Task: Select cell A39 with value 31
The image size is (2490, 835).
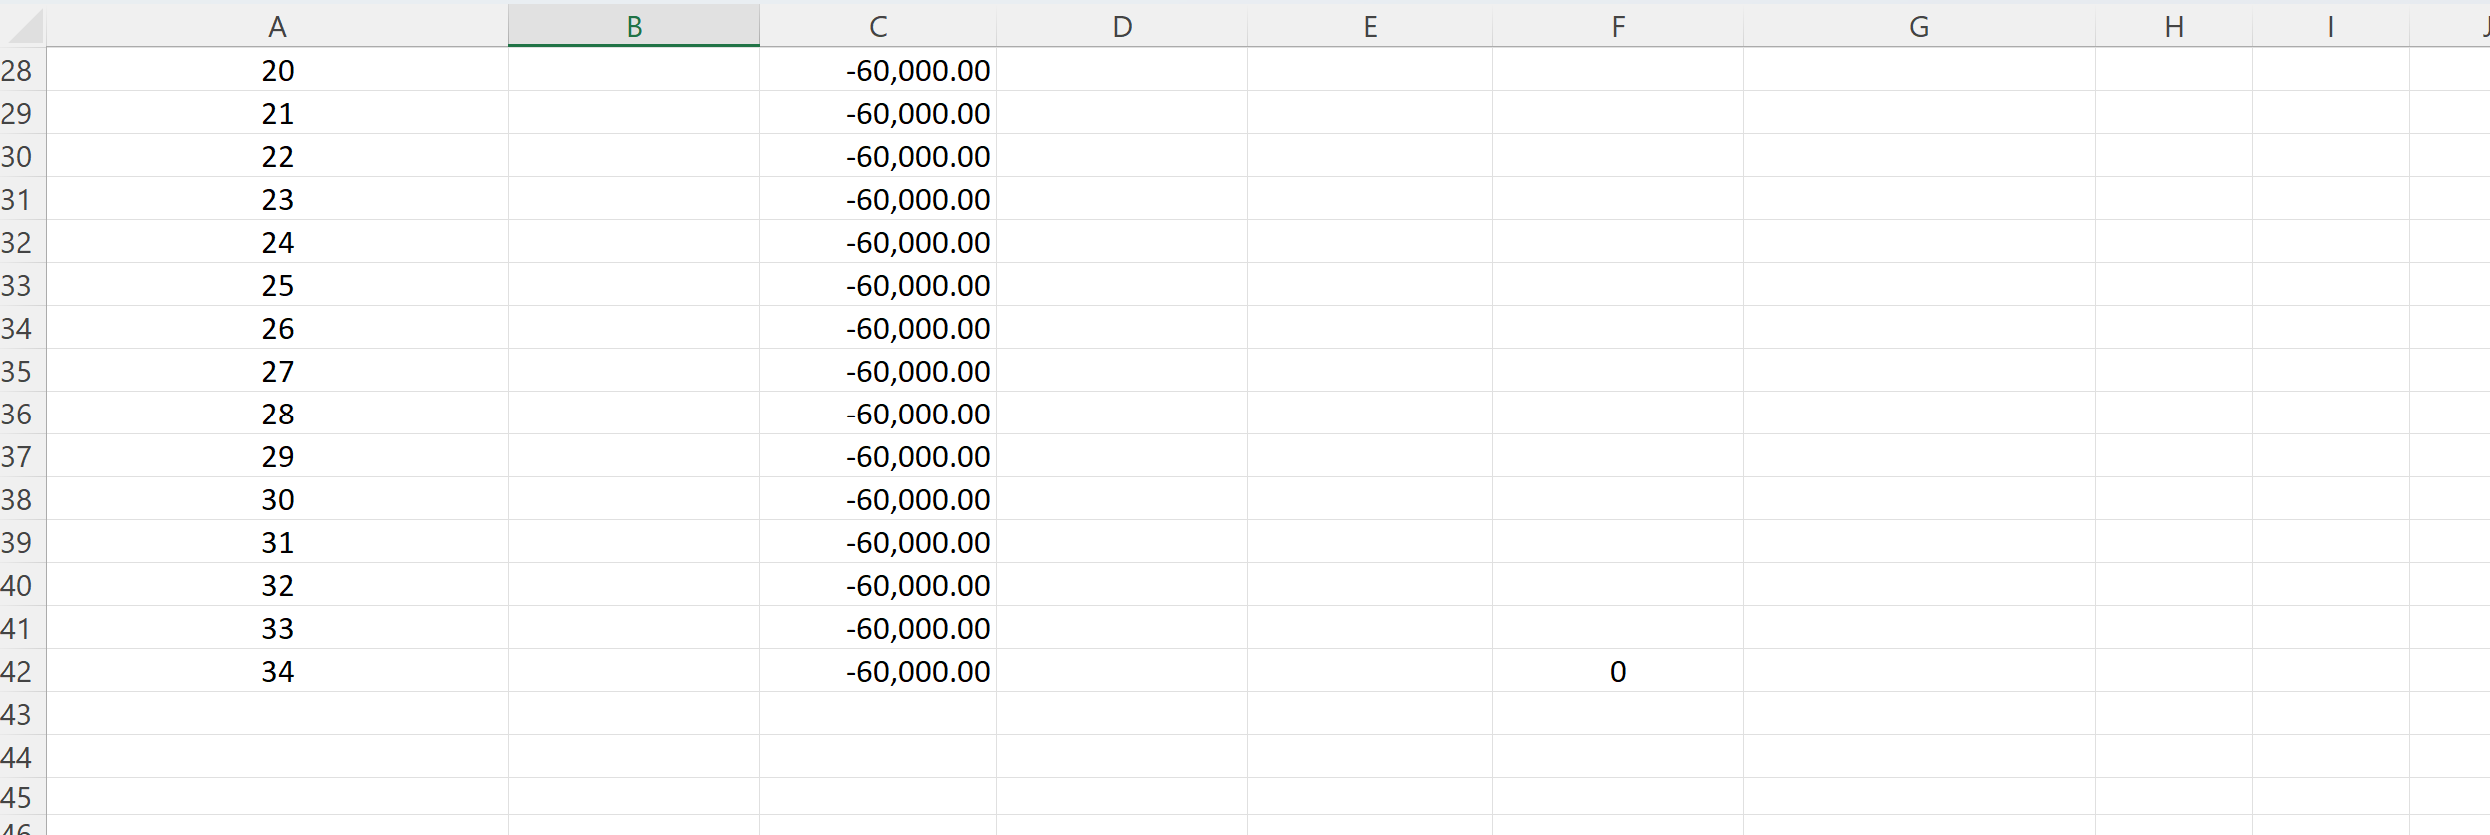Action: coord(277,542)
